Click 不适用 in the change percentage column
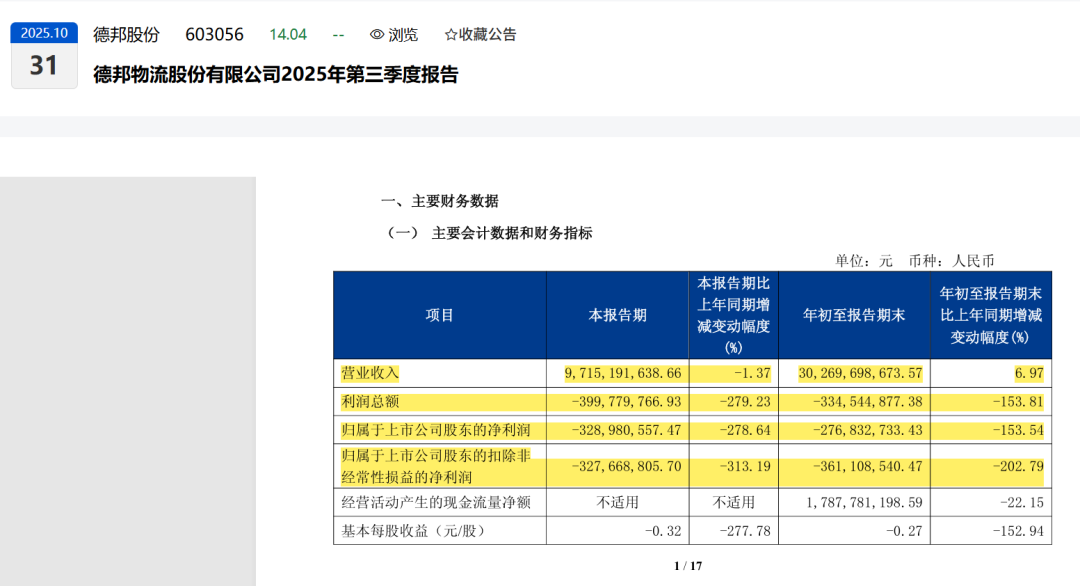The height and width of the screenshot is (586, 1080). pyautogui.click(x=734, y=503)
